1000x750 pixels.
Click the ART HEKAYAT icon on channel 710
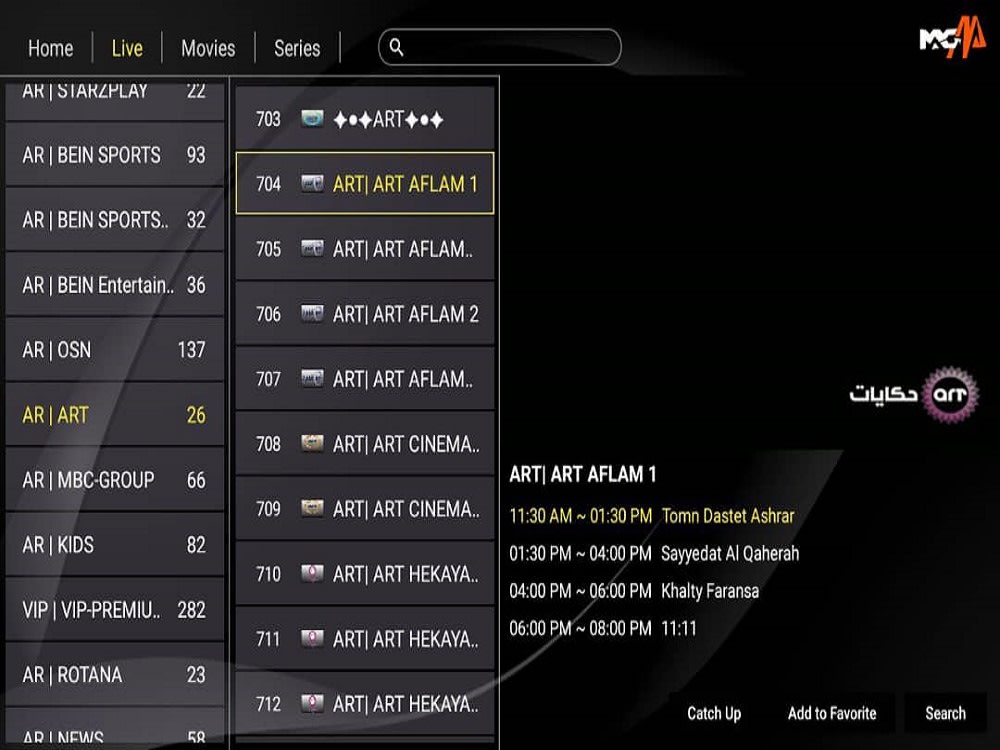312,574
